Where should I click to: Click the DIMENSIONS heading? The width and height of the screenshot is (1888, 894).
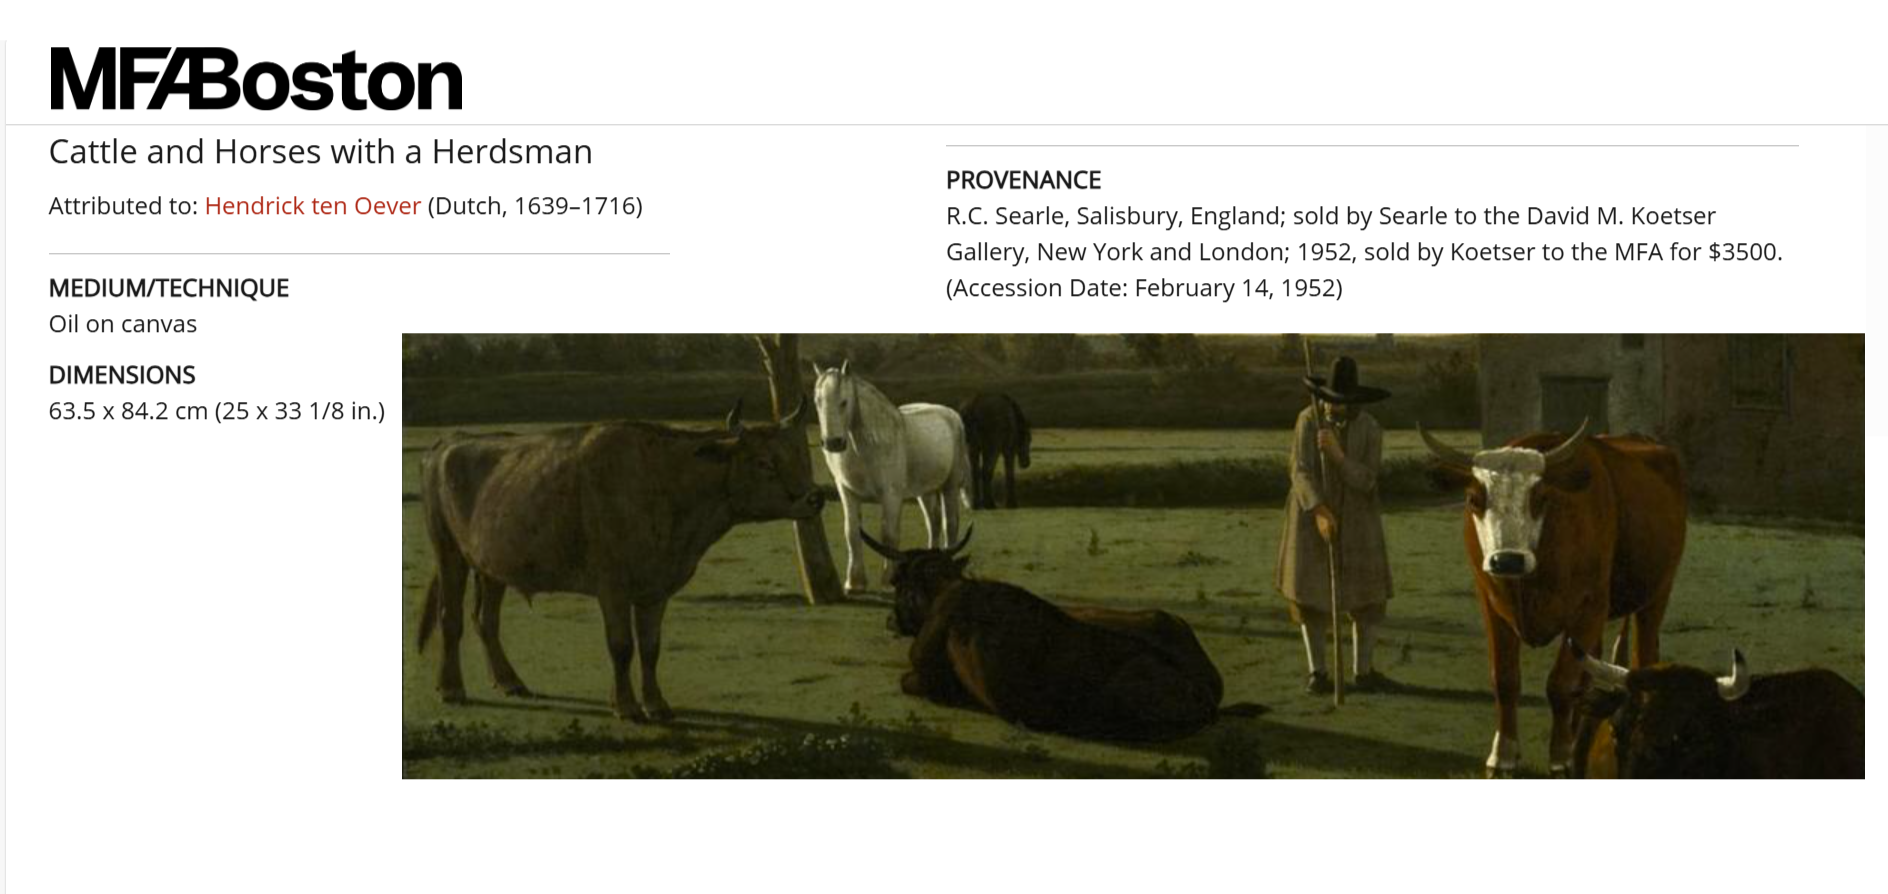(122, 375)
